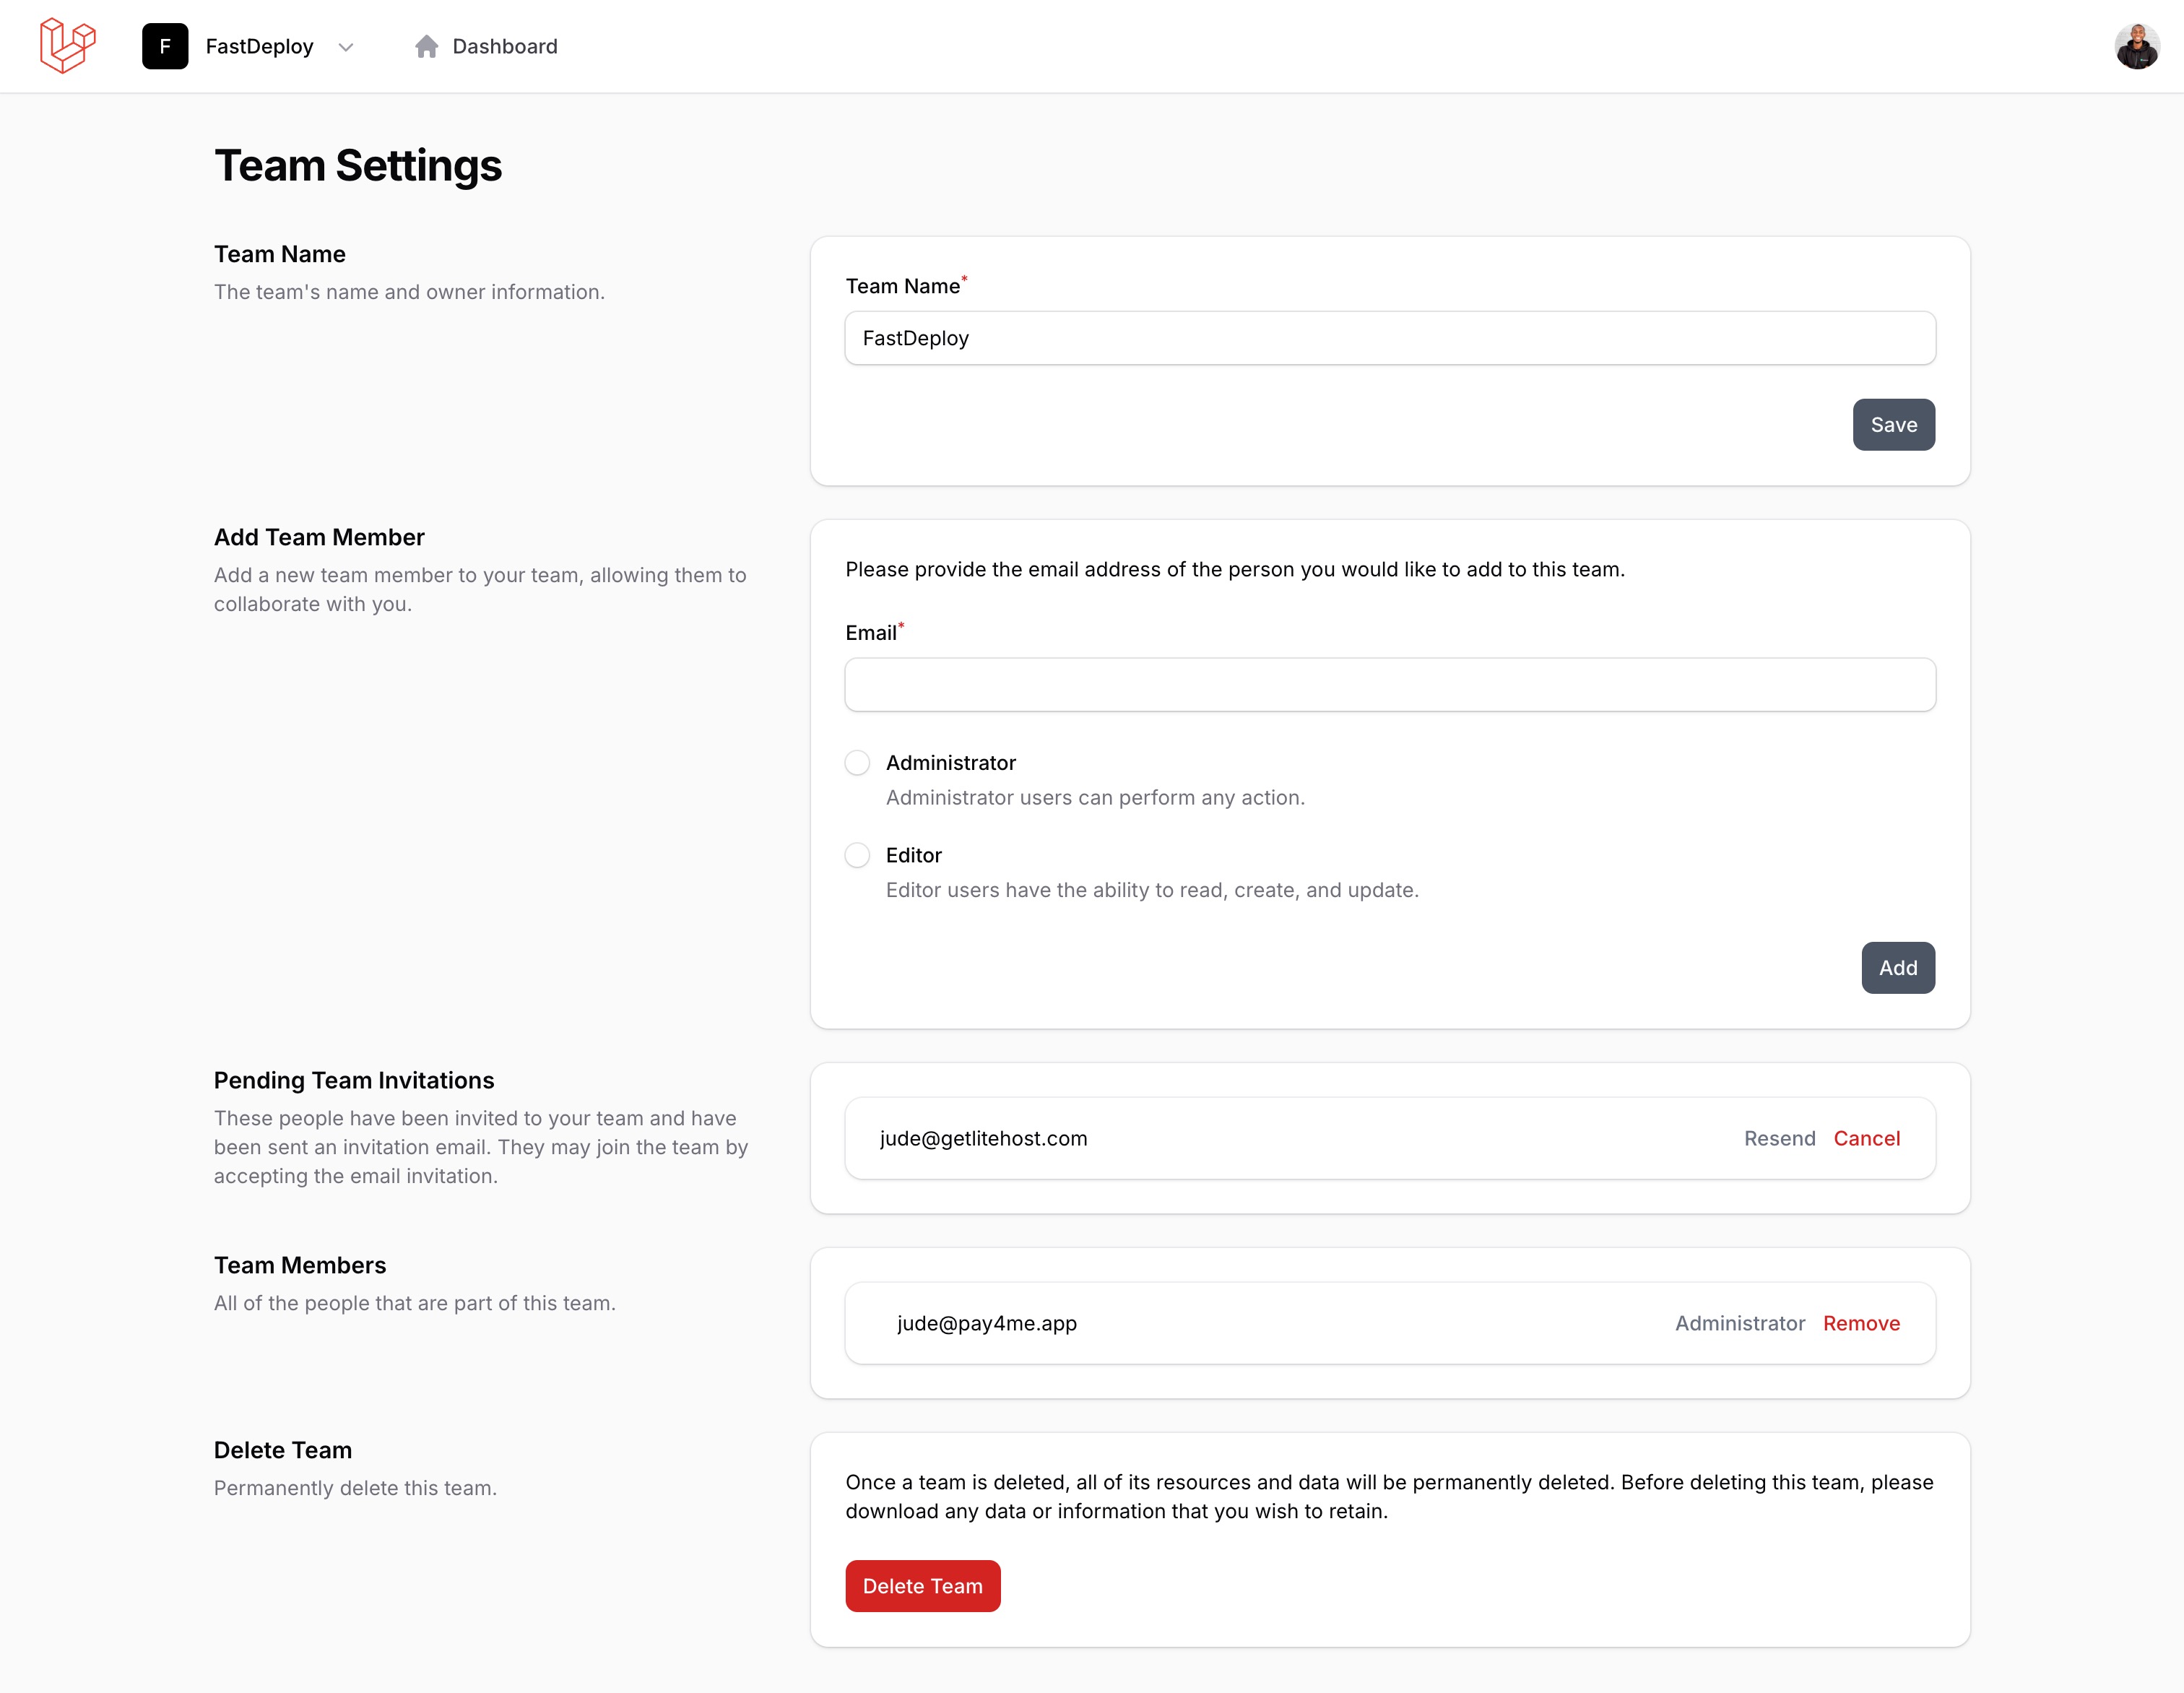Click the black F team avatar

coord(165,46)
